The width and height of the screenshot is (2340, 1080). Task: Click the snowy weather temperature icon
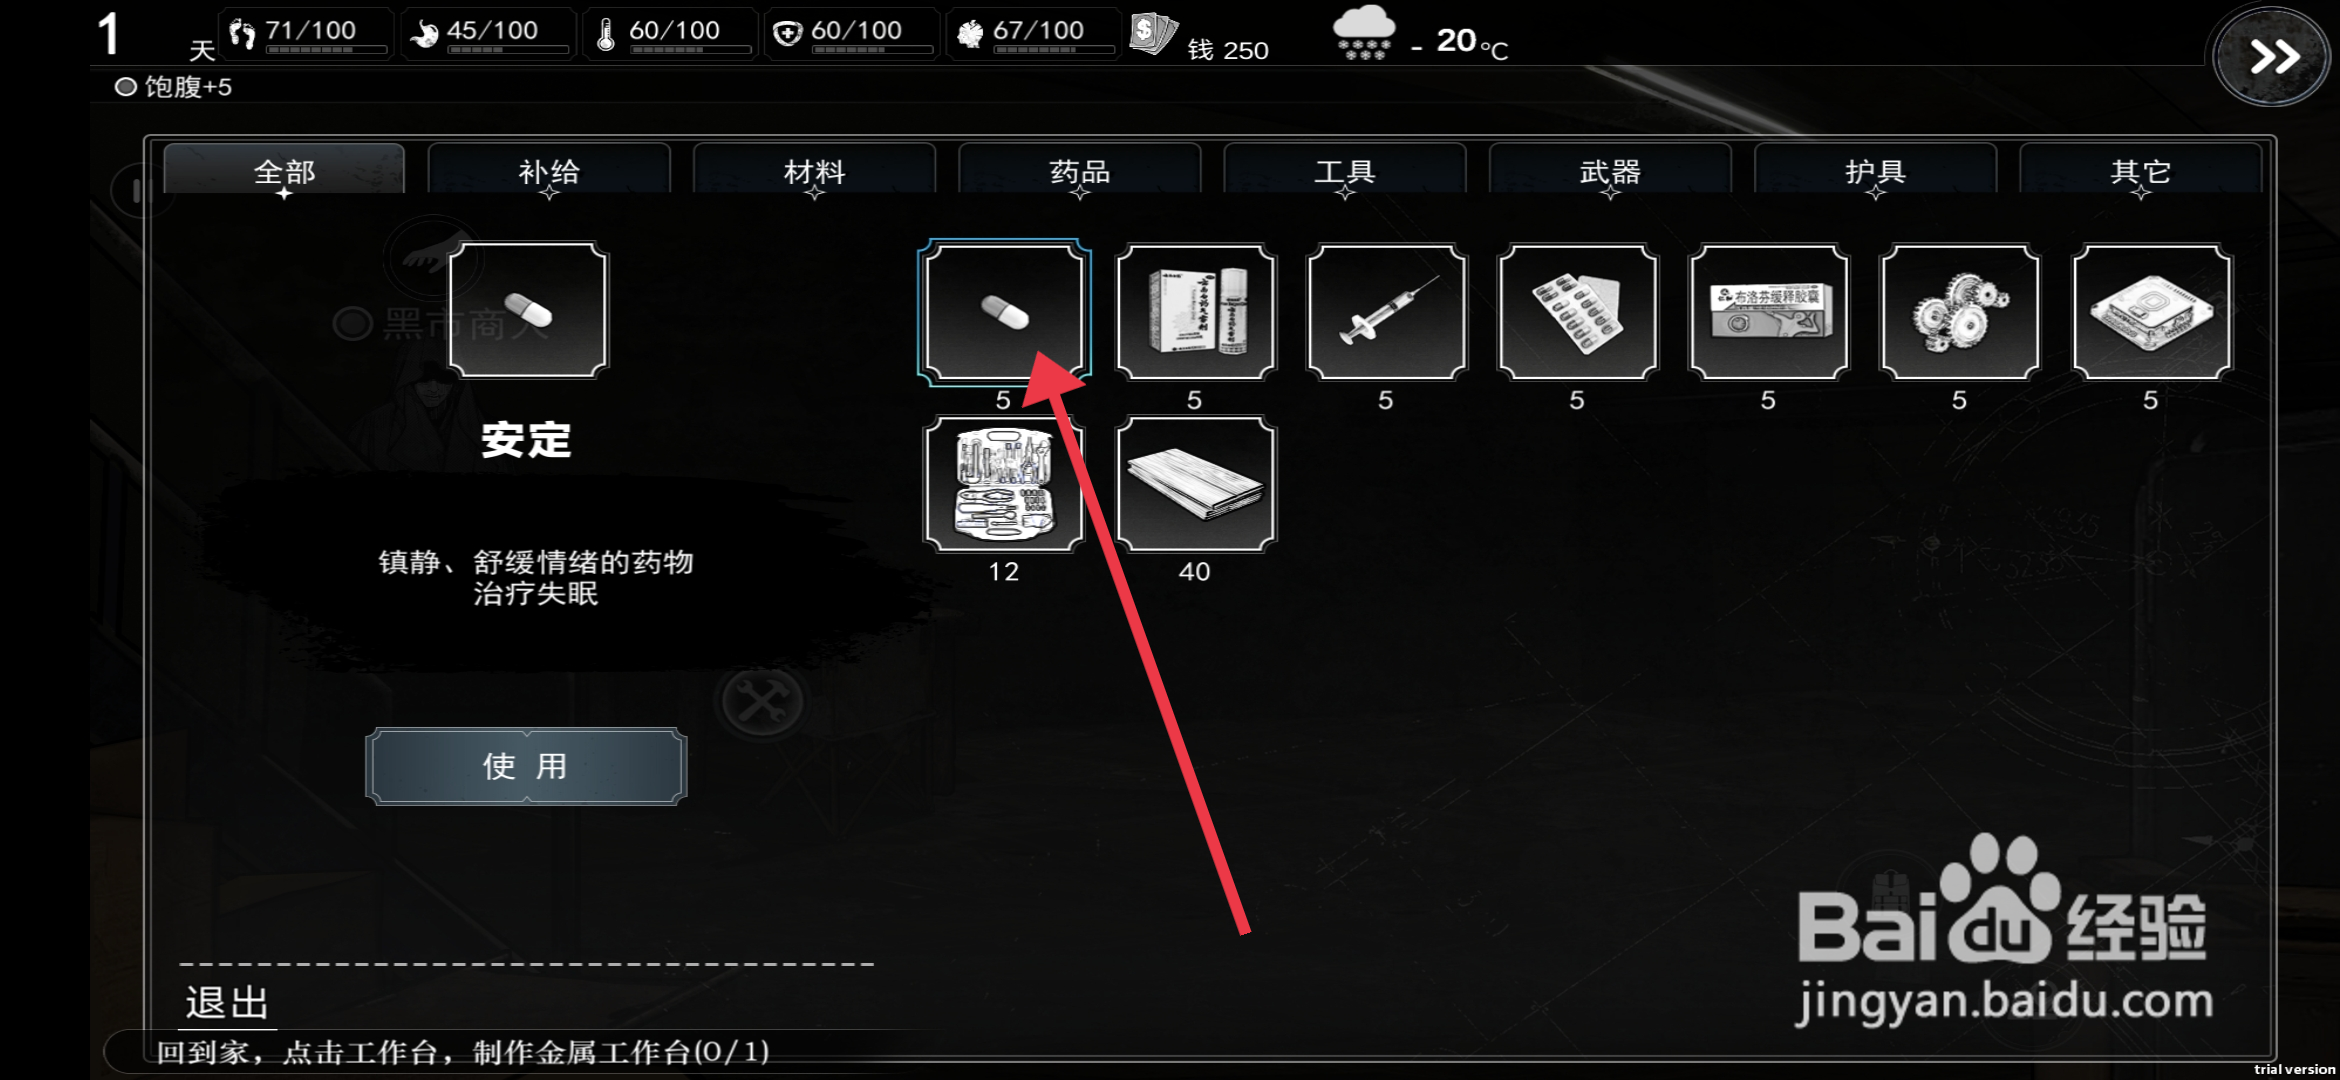[x=1363, y=34]
